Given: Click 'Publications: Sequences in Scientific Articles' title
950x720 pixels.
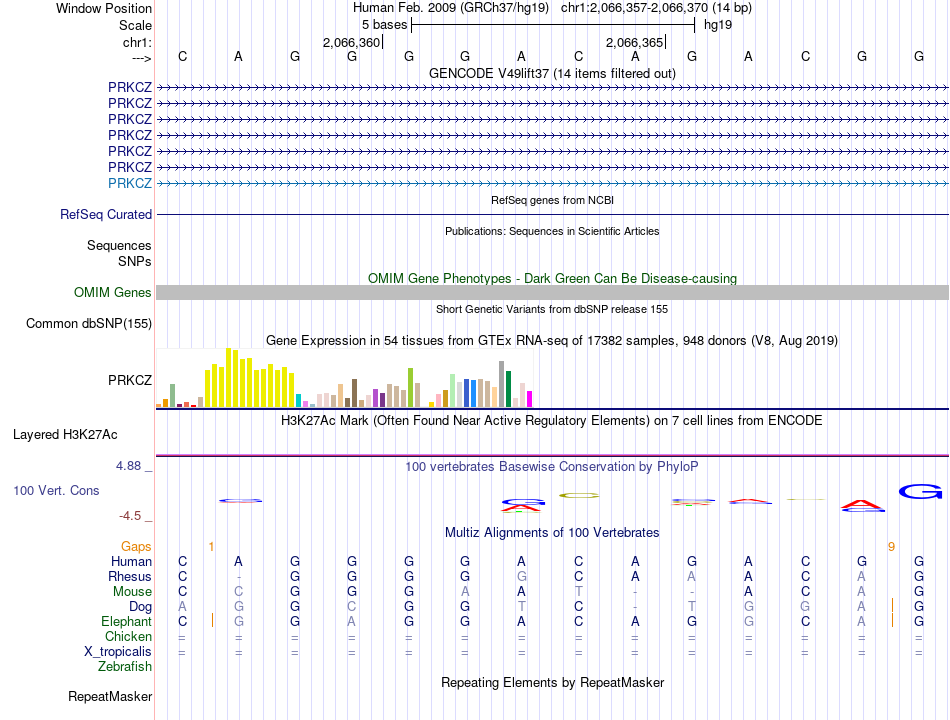Looking at the screenshot, I should click(x=552, y=231).
